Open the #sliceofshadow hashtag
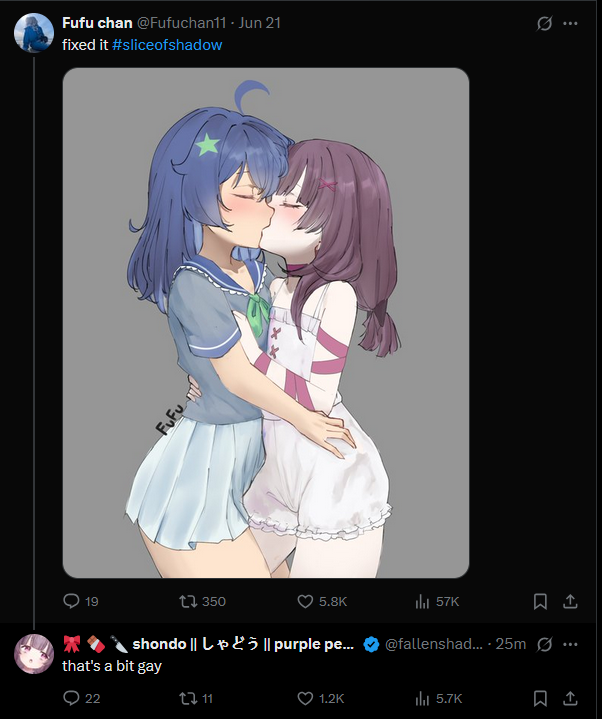Screen dimensions: 602x719 [167, 45]
